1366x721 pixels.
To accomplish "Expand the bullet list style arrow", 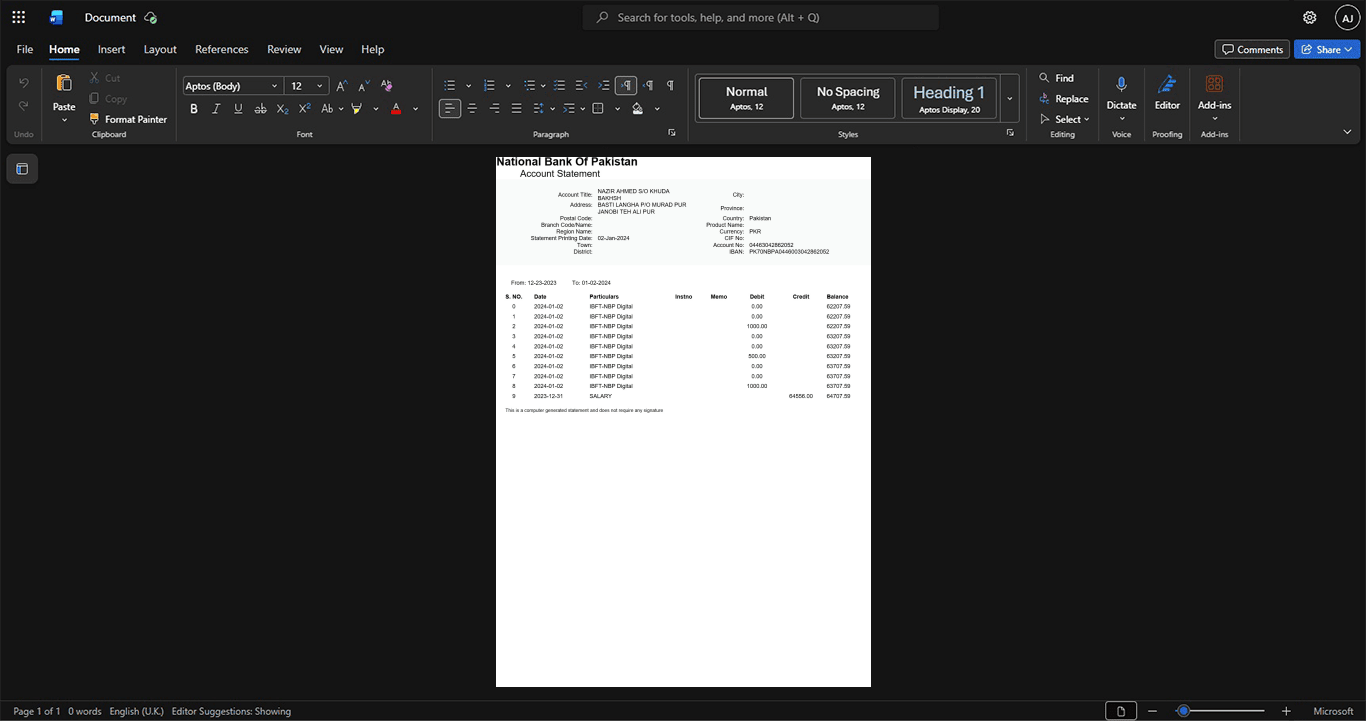I will point(468,86).
